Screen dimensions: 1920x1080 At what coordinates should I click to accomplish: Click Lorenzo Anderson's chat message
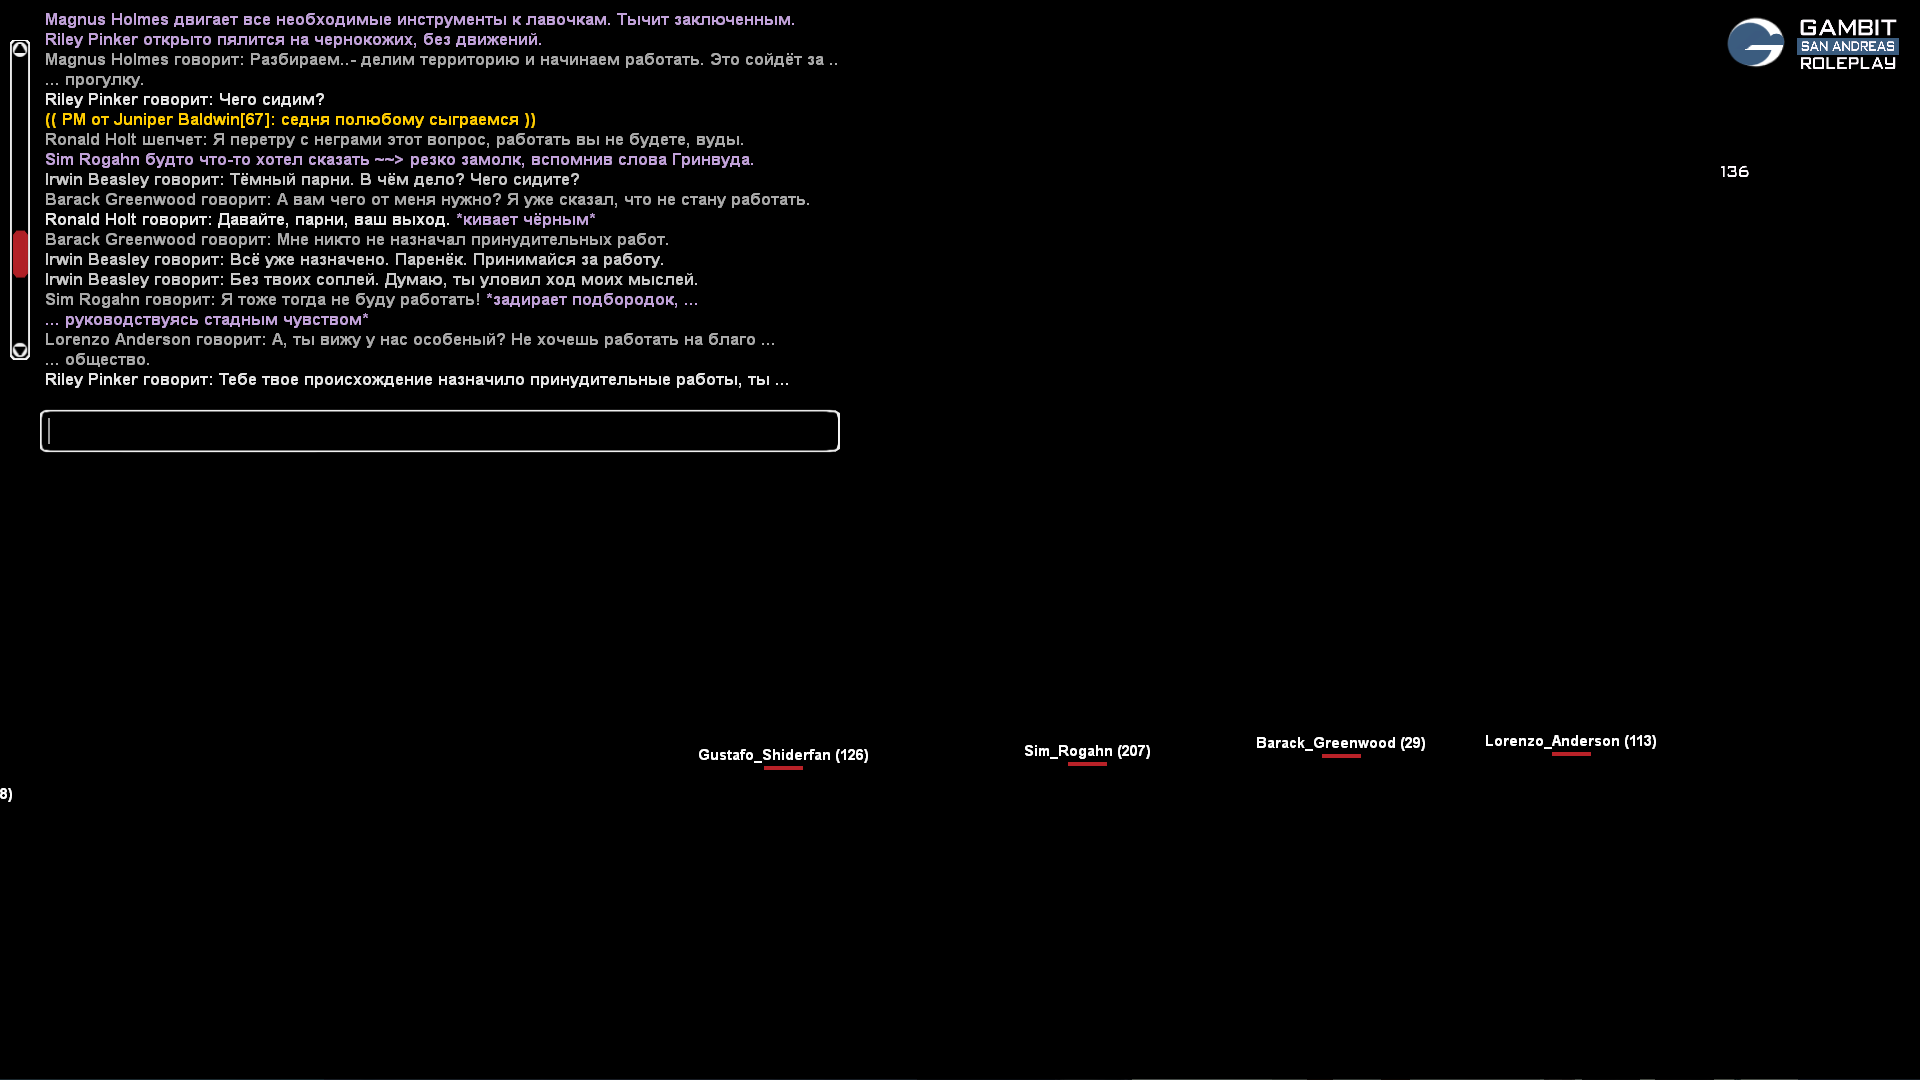click(410, 340)
